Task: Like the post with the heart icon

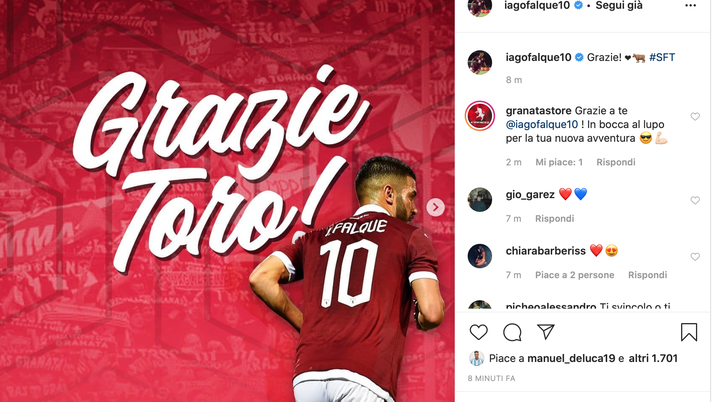Action: pos(479,332)
